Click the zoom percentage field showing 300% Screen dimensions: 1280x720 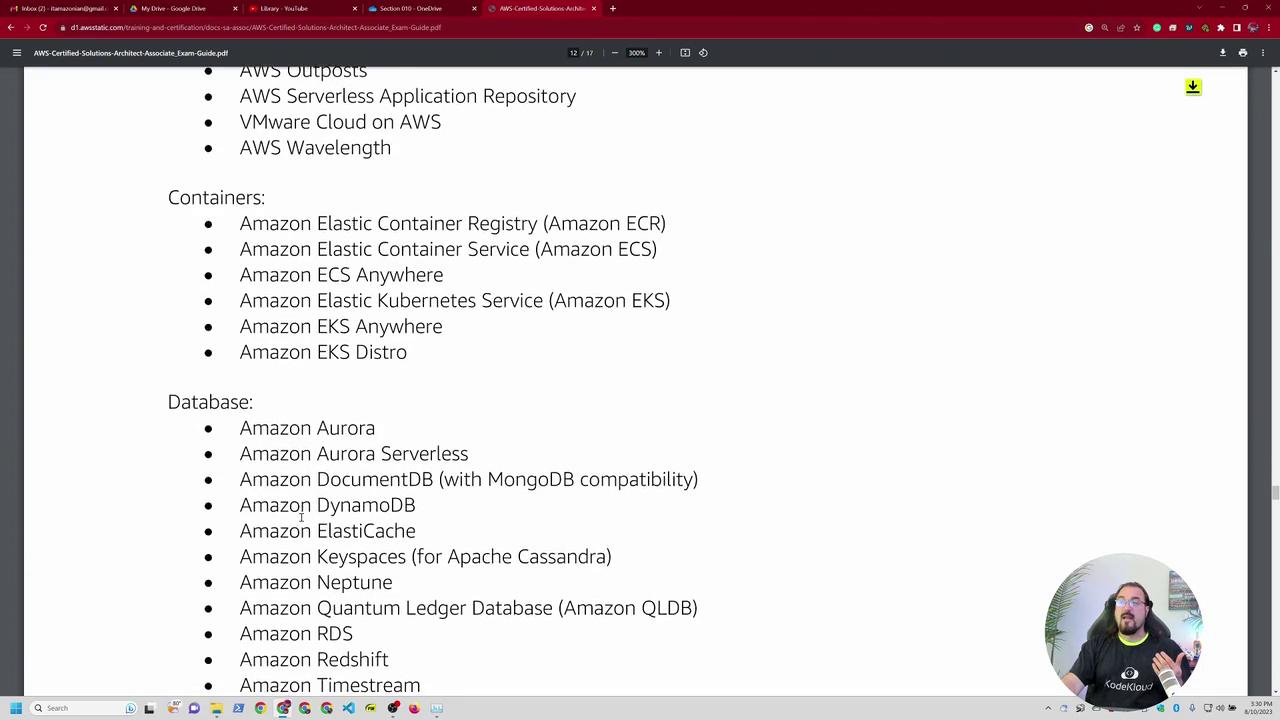(636, 53)
